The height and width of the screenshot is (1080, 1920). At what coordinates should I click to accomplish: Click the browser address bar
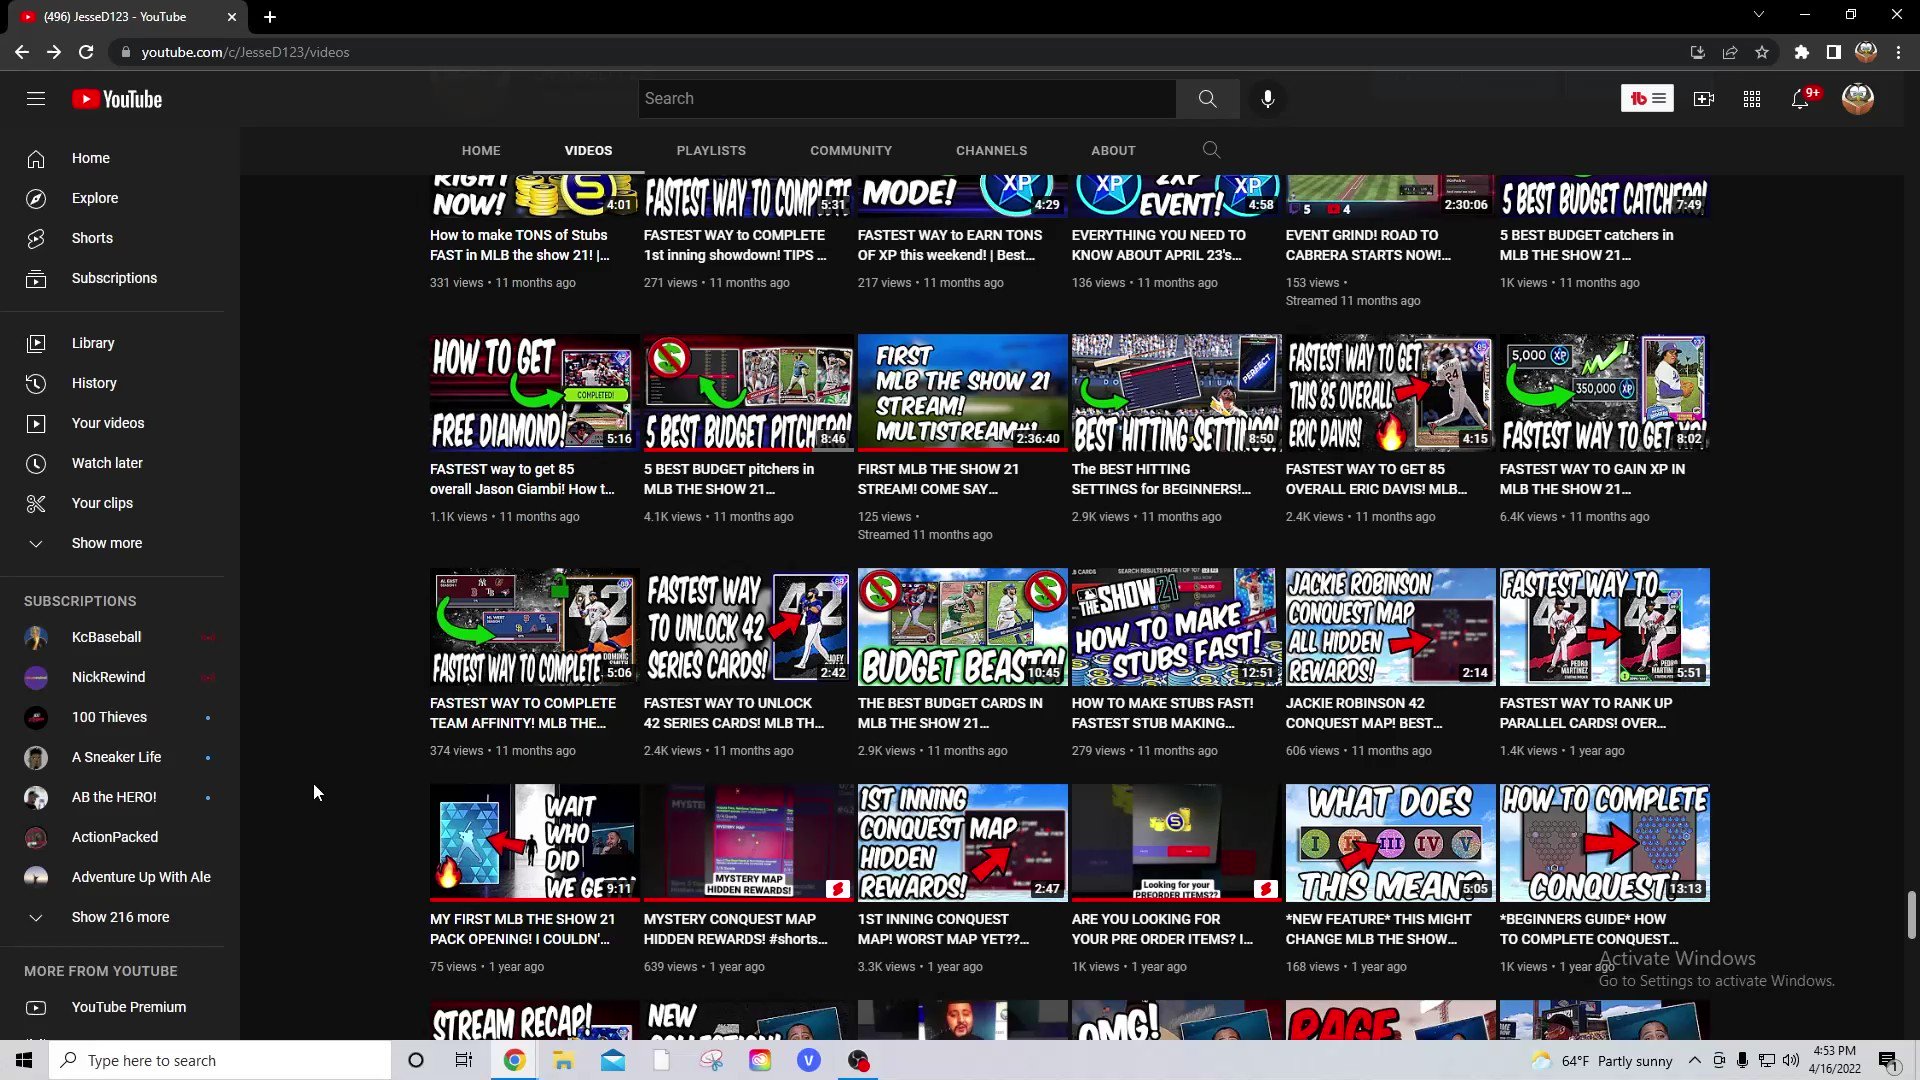(900, 52)
